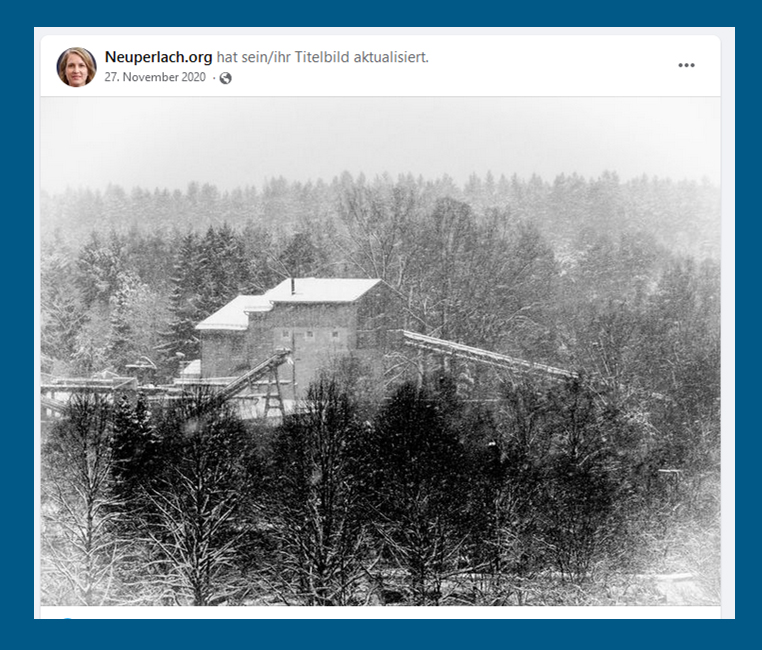Image resolution: width=762 pixels, height=650 pixels.
Task: Open the three-dot post options menu
Action: pos(686,65)
